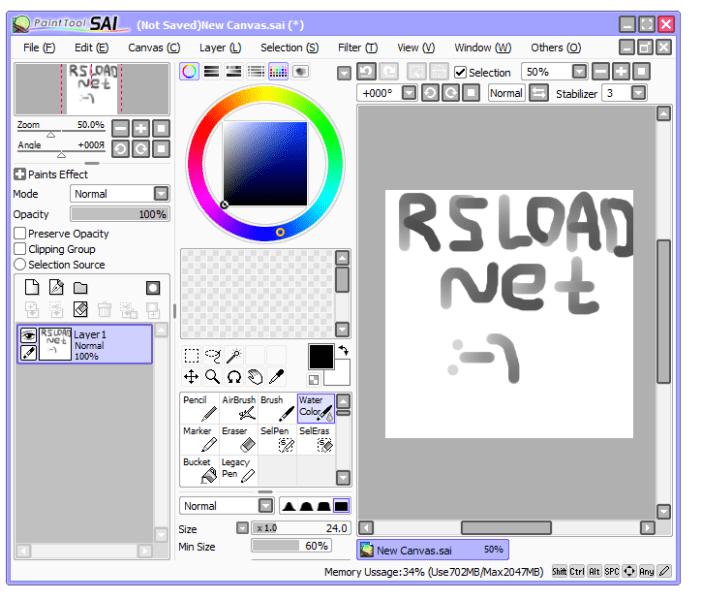Click the navigator canvas thumbnail
The image size is (702, 600).
[92, 89]
